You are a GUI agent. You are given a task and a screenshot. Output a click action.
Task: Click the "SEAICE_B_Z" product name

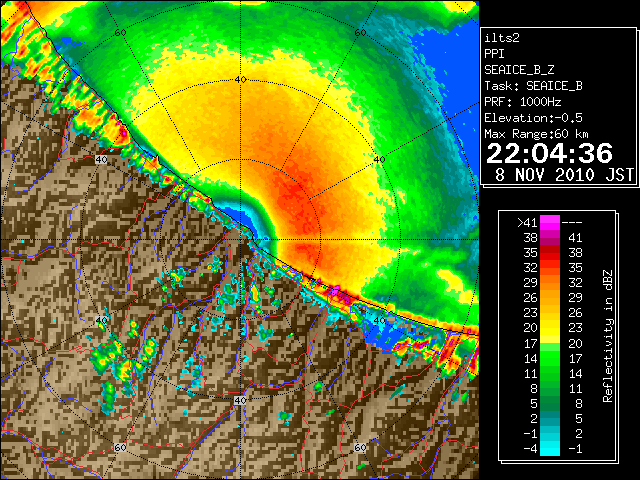point(519,70)
